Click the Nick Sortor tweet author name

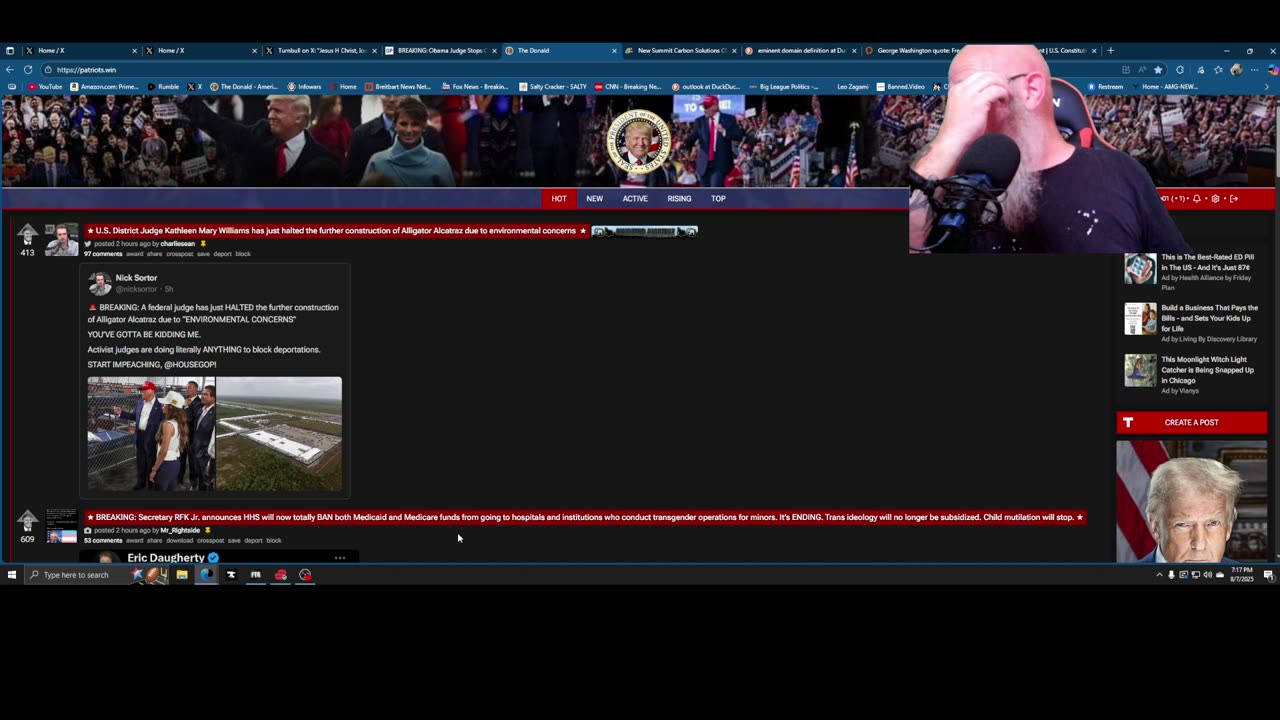[x=136, y=278]
